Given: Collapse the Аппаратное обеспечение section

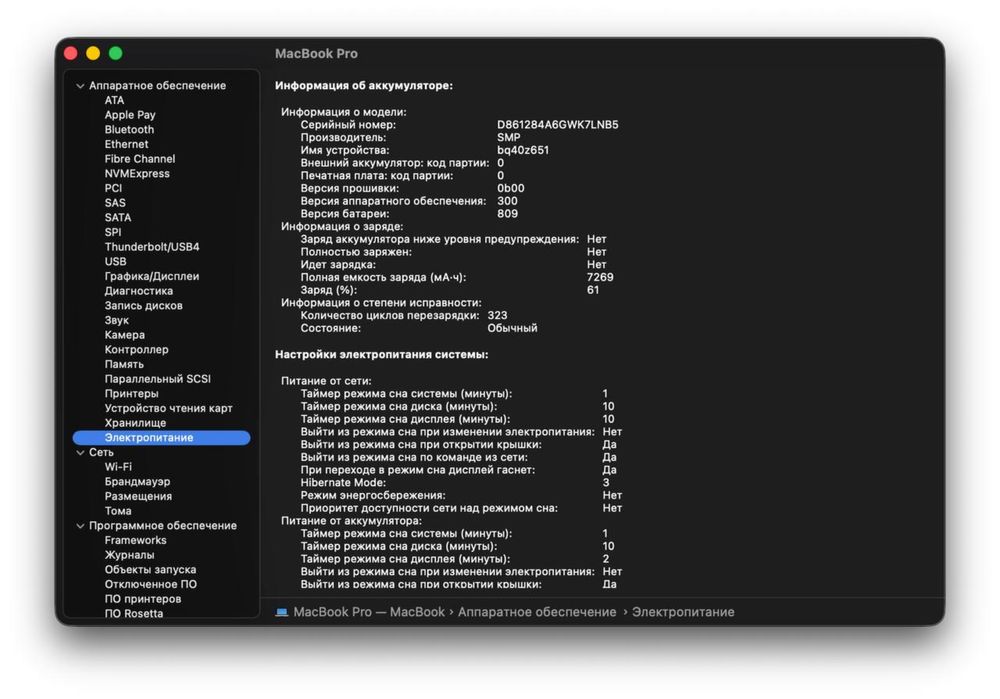Looking at the screenshot, I should click(x=80, y=85).
